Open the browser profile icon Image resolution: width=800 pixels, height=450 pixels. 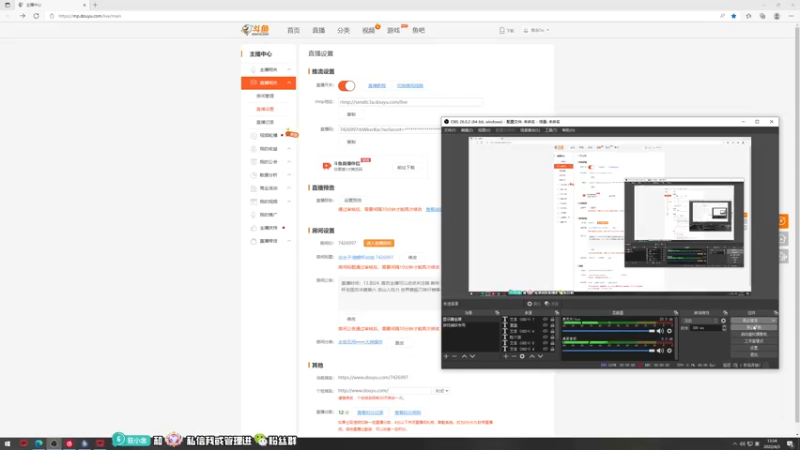[777, 16]
